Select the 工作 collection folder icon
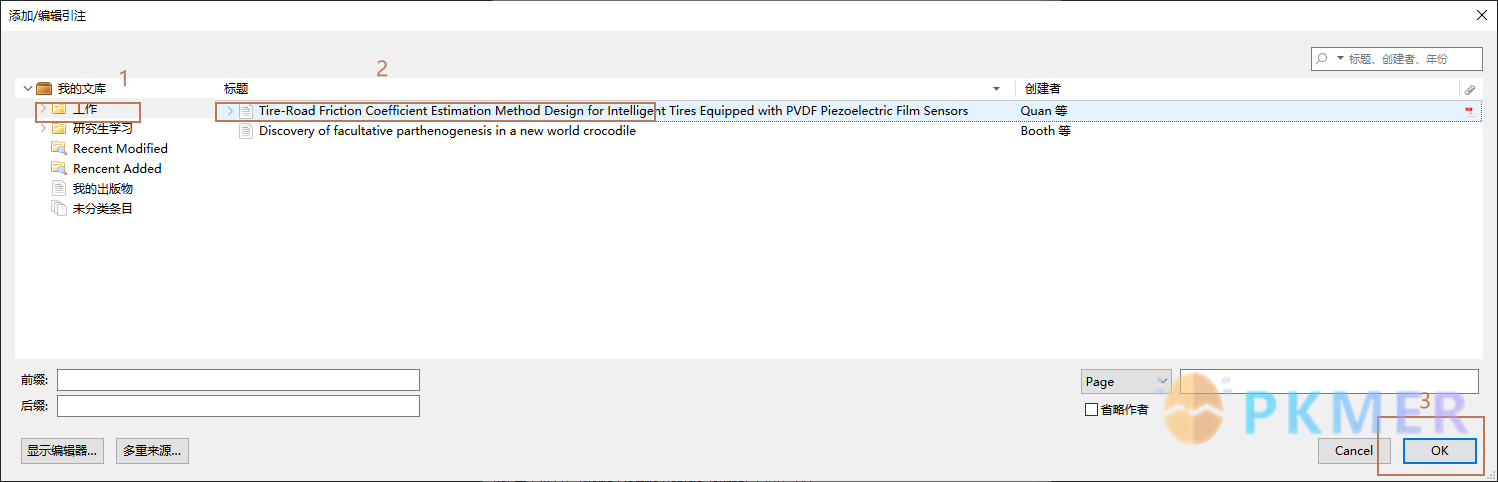1498x482 pixels. coord(59,108)
